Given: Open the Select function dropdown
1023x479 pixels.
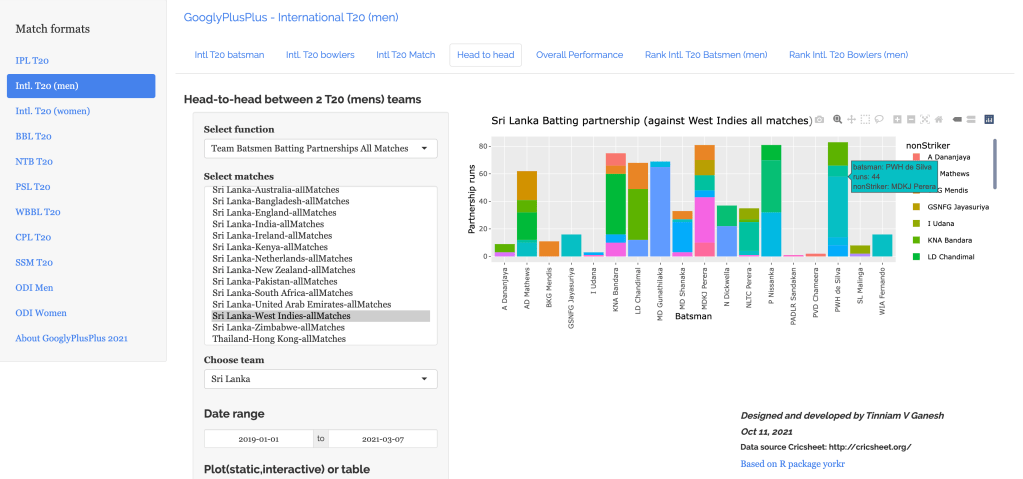Looking at the screenshot, I should (x=320, y=149).
